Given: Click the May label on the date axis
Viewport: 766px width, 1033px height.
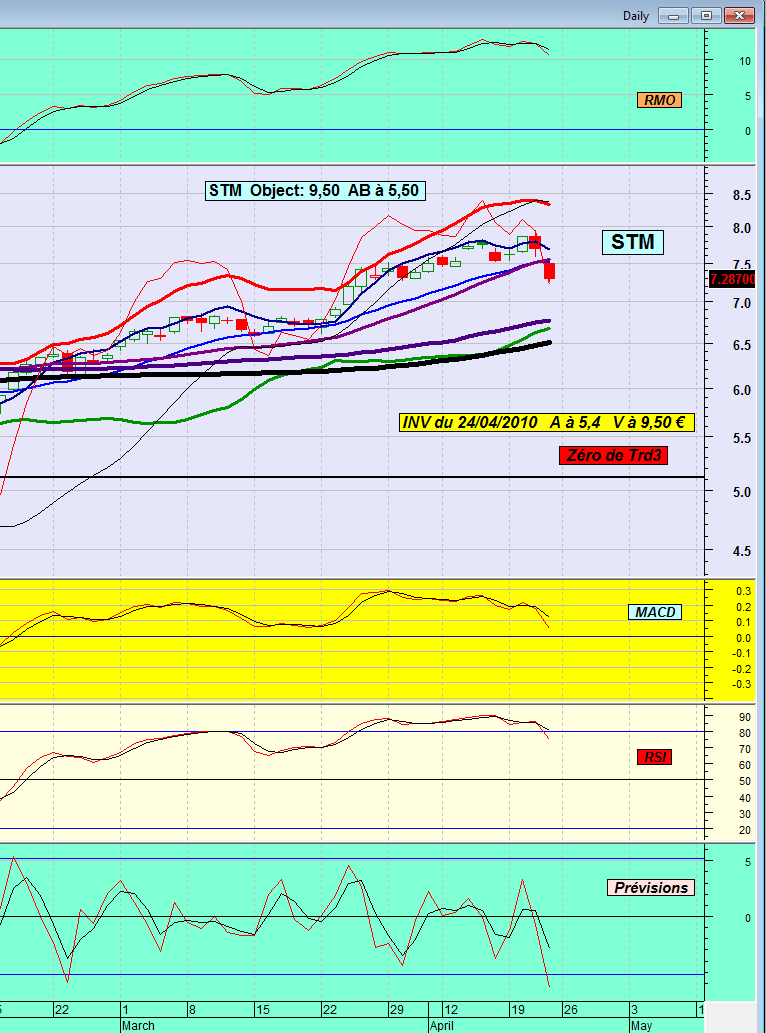Looking at the screenshot, I should [641, 1026].
